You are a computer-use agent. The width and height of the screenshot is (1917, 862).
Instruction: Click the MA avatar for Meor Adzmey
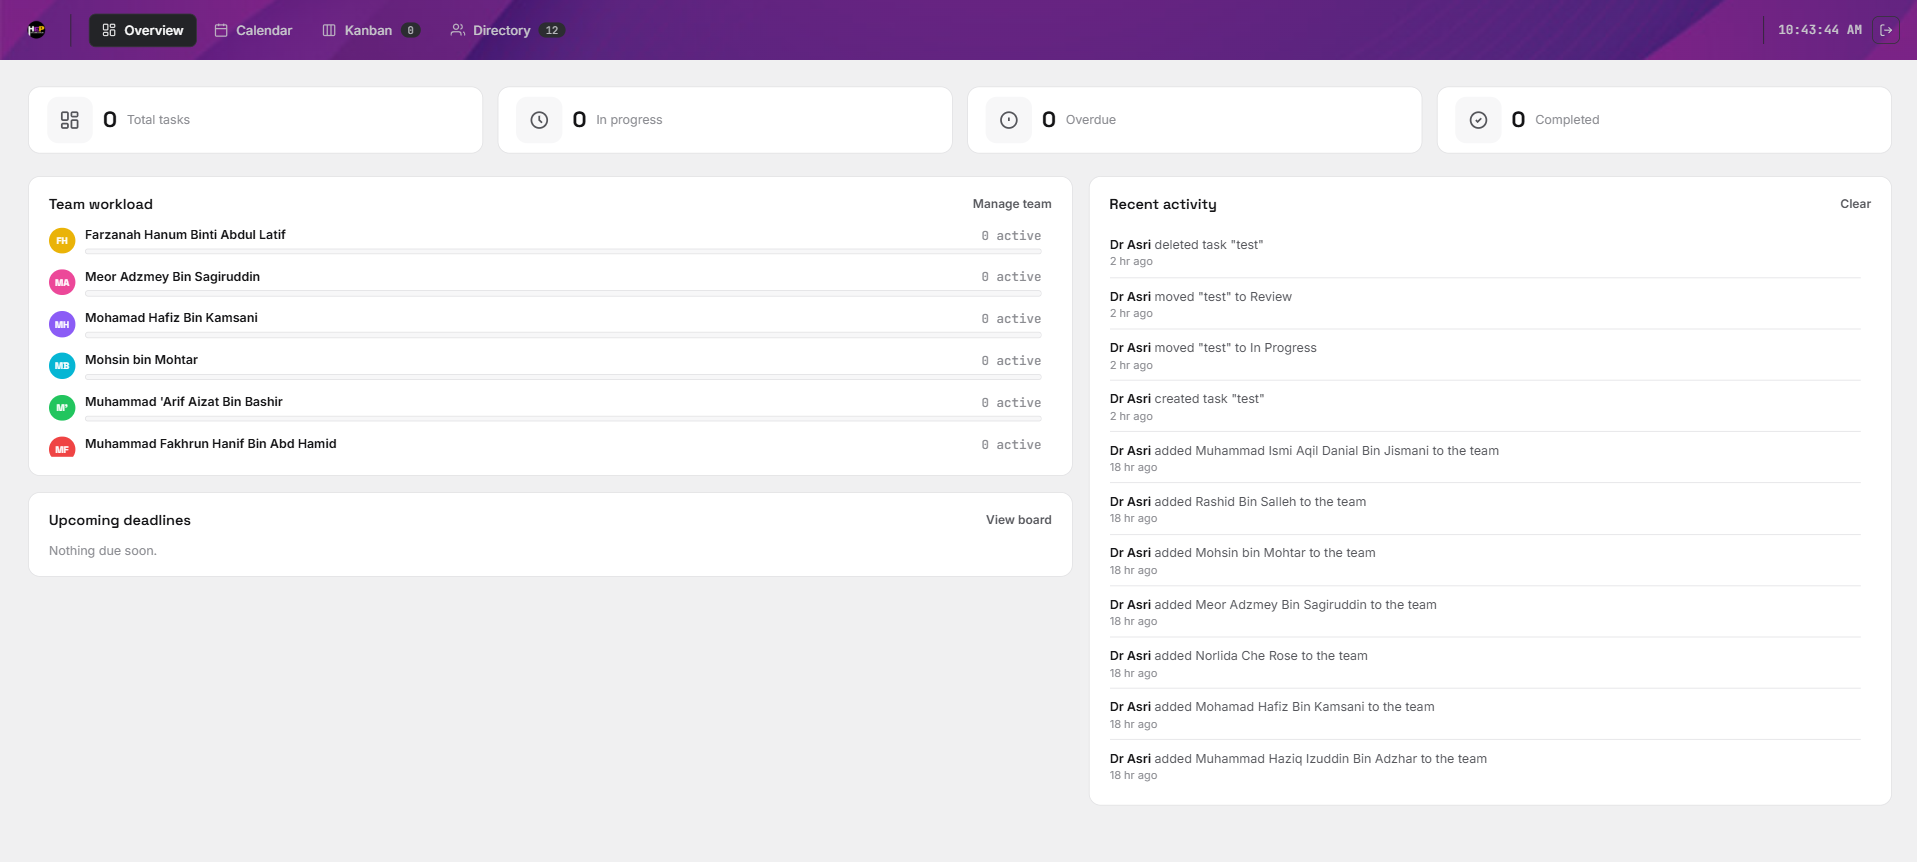click(62, 282)
